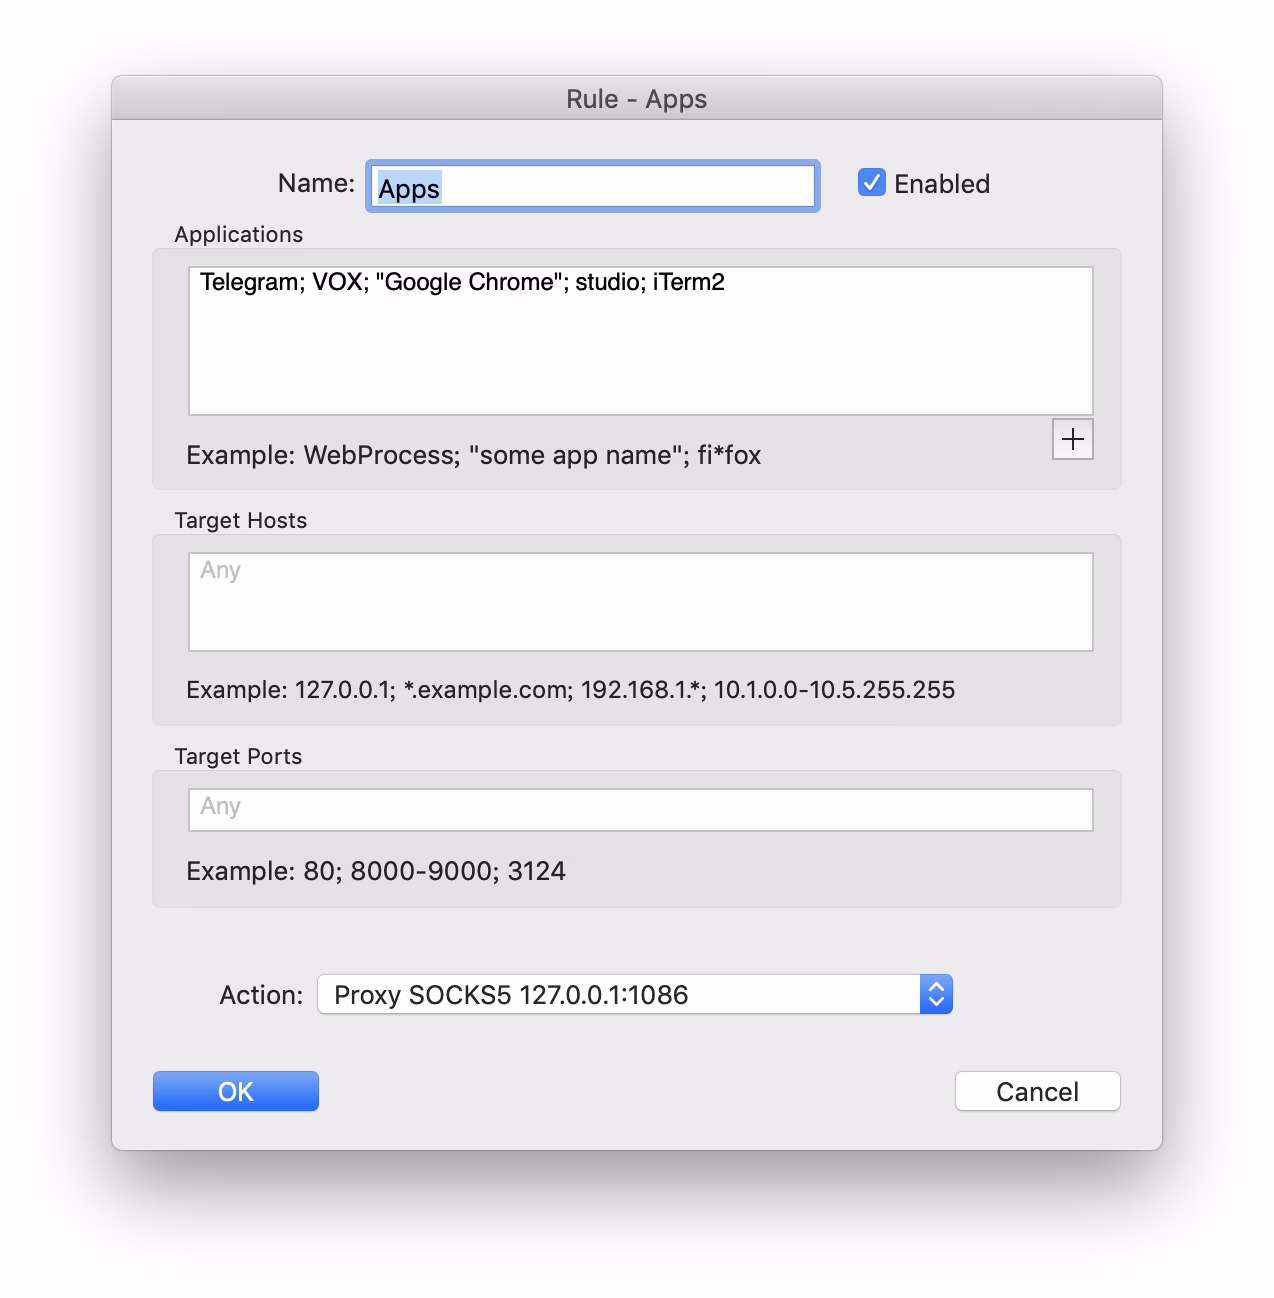1274x1298 pixels.
Task: Click the "Action:" label
Action: 261,995
